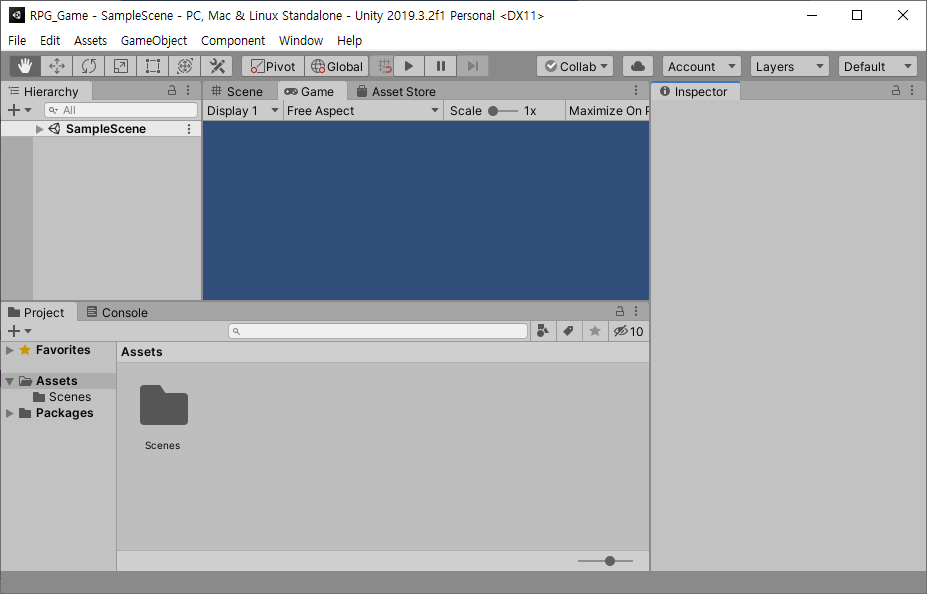Screen dimensions: 927x594
Task: Search assets by label icon
Action: [569, 331]
